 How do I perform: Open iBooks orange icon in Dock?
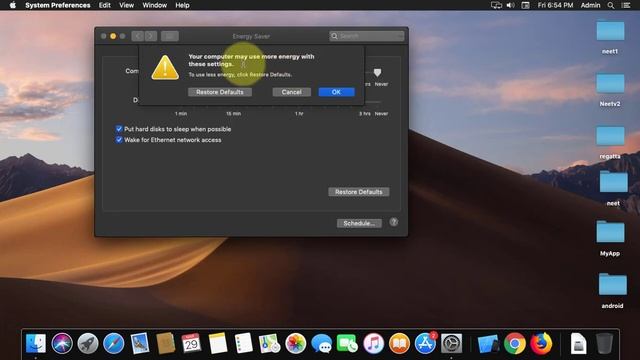(x=399, y=343)
